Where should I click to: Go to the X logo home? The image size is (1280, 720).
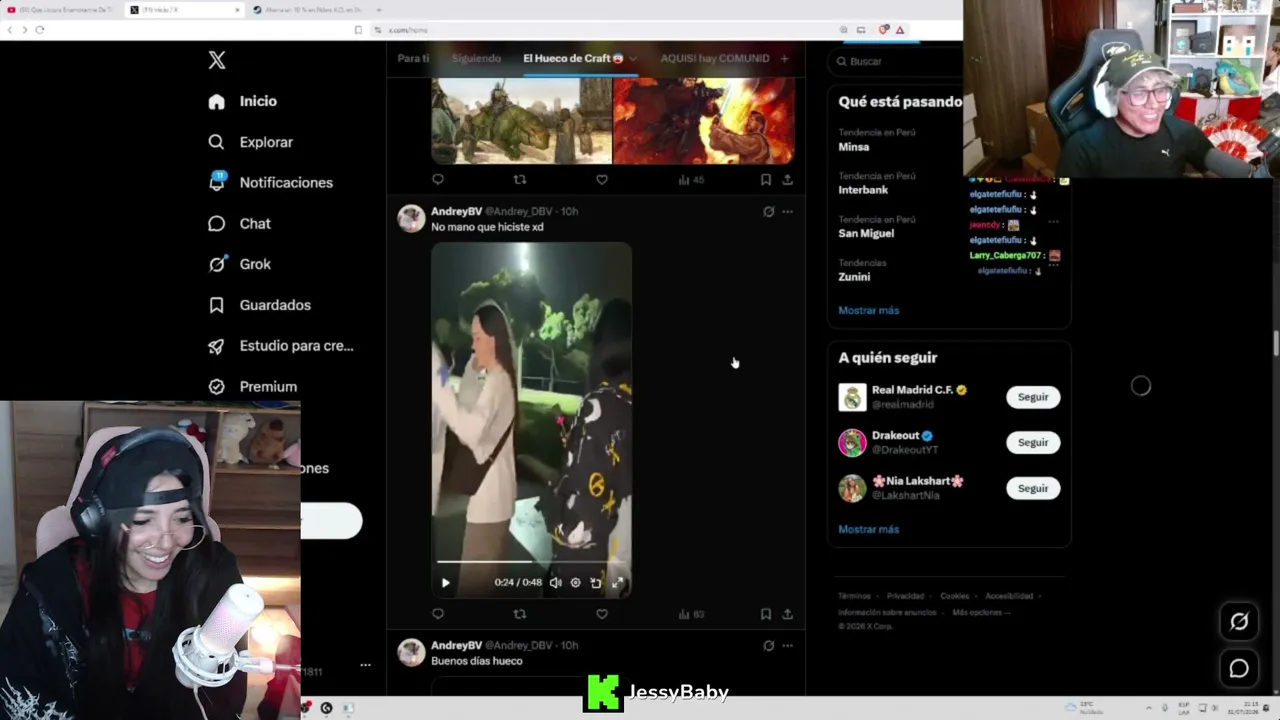[217, 60]
